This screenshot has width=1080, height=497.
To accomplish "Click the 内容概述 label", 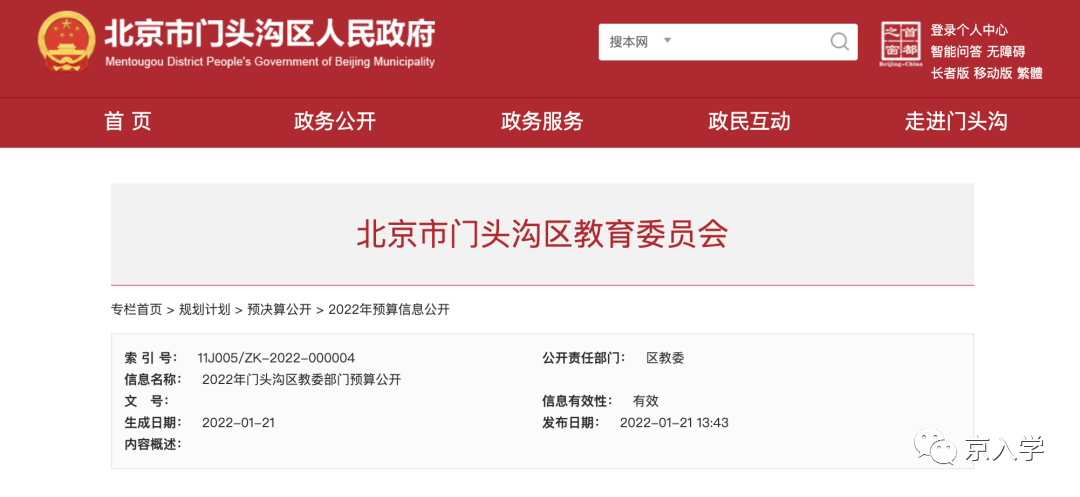I will pyautogui.click(x=153, y=444).
